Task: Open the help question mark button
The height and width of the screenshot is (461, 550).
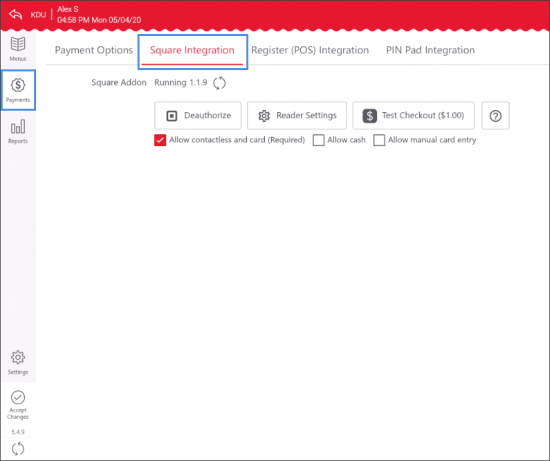Action: click(495, 116)
